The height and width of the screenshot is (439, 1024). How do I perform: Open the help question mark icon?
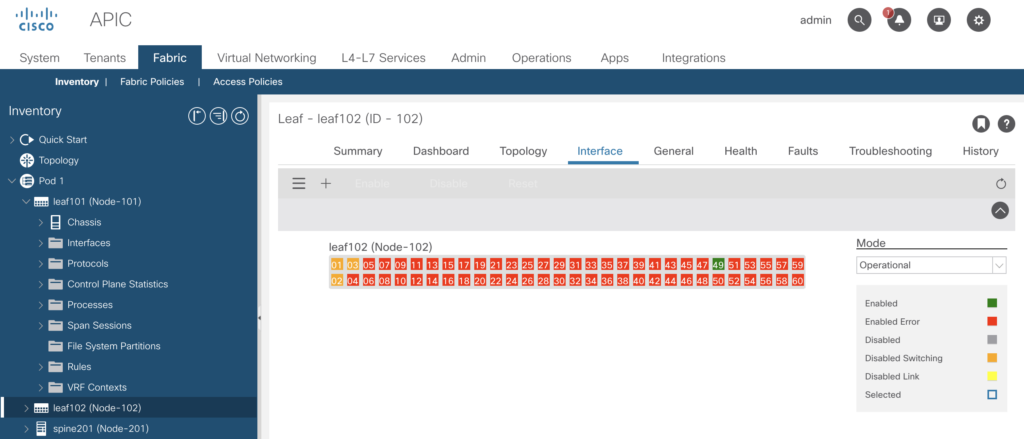coord(1006,123)
